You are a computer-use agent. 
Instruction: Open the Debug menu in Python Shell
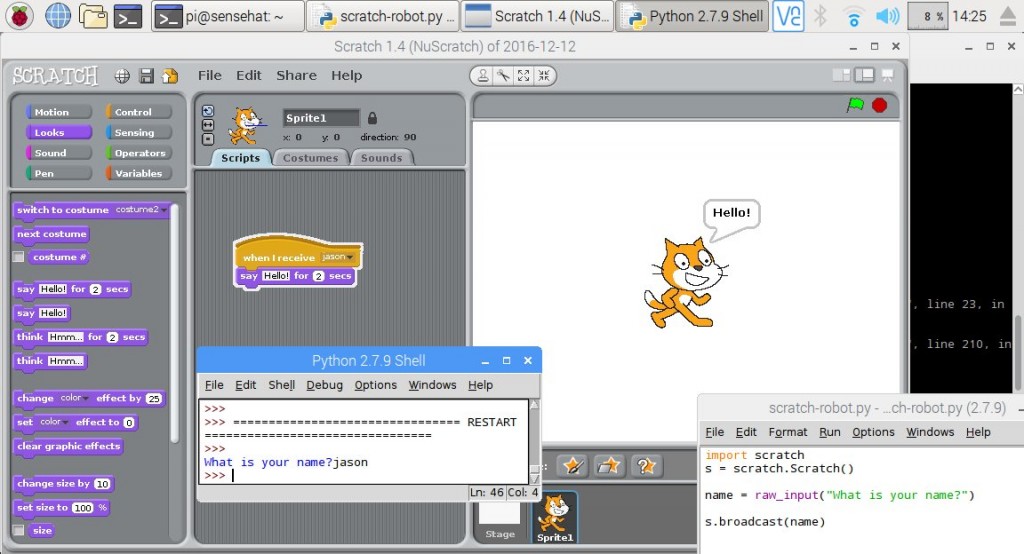(324, 385)
